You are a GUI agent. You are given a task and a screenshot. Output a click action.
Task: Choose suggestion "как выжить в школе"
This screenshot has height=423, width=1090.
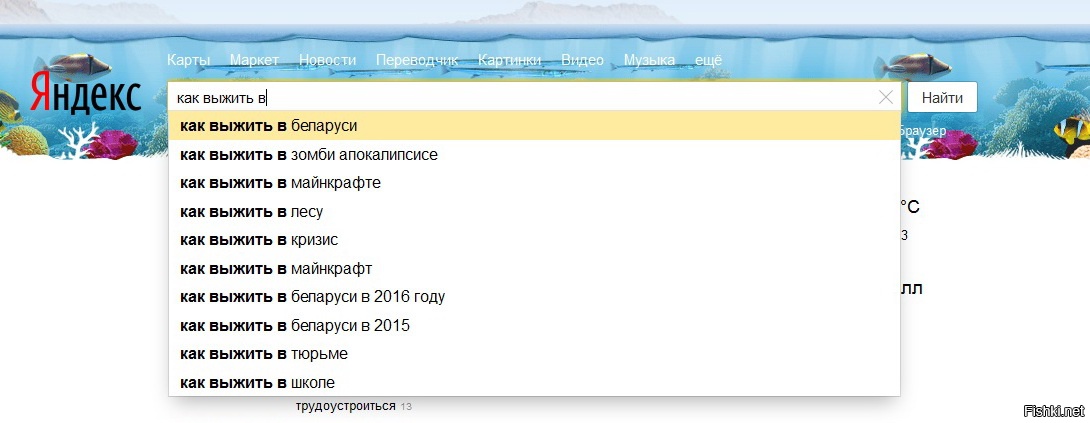(x=258, y=382)
